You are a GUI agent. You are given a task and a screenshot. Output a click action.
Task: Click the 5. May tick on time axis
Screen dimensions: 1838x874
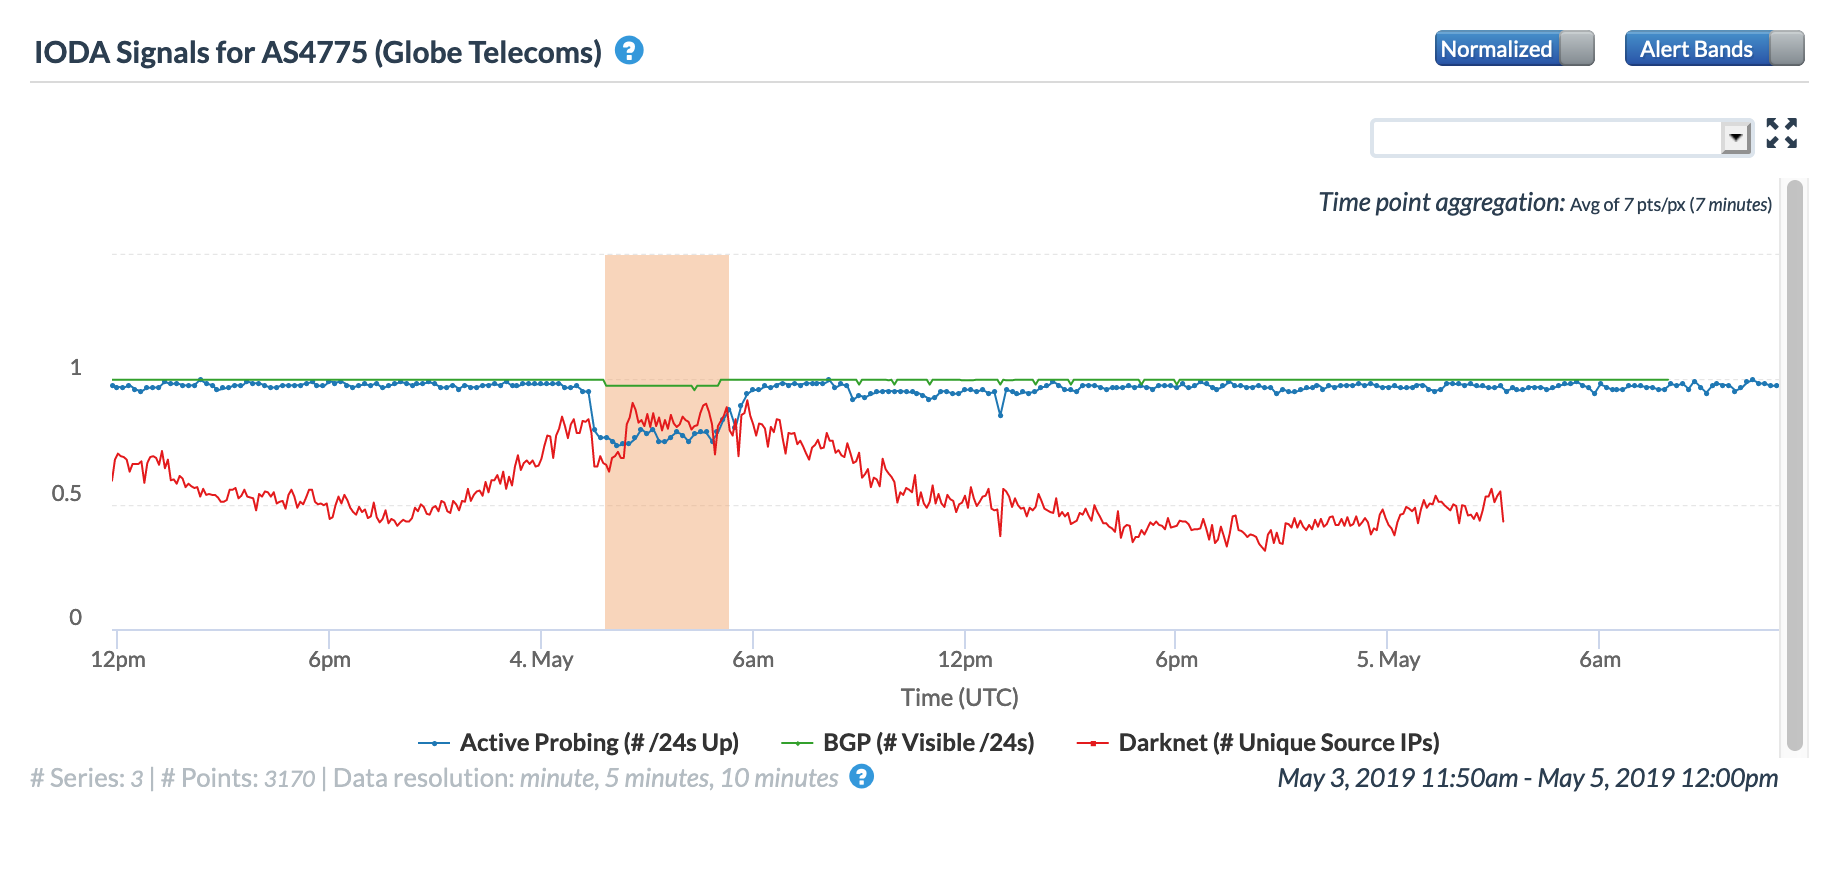[x=1388, y=660]
